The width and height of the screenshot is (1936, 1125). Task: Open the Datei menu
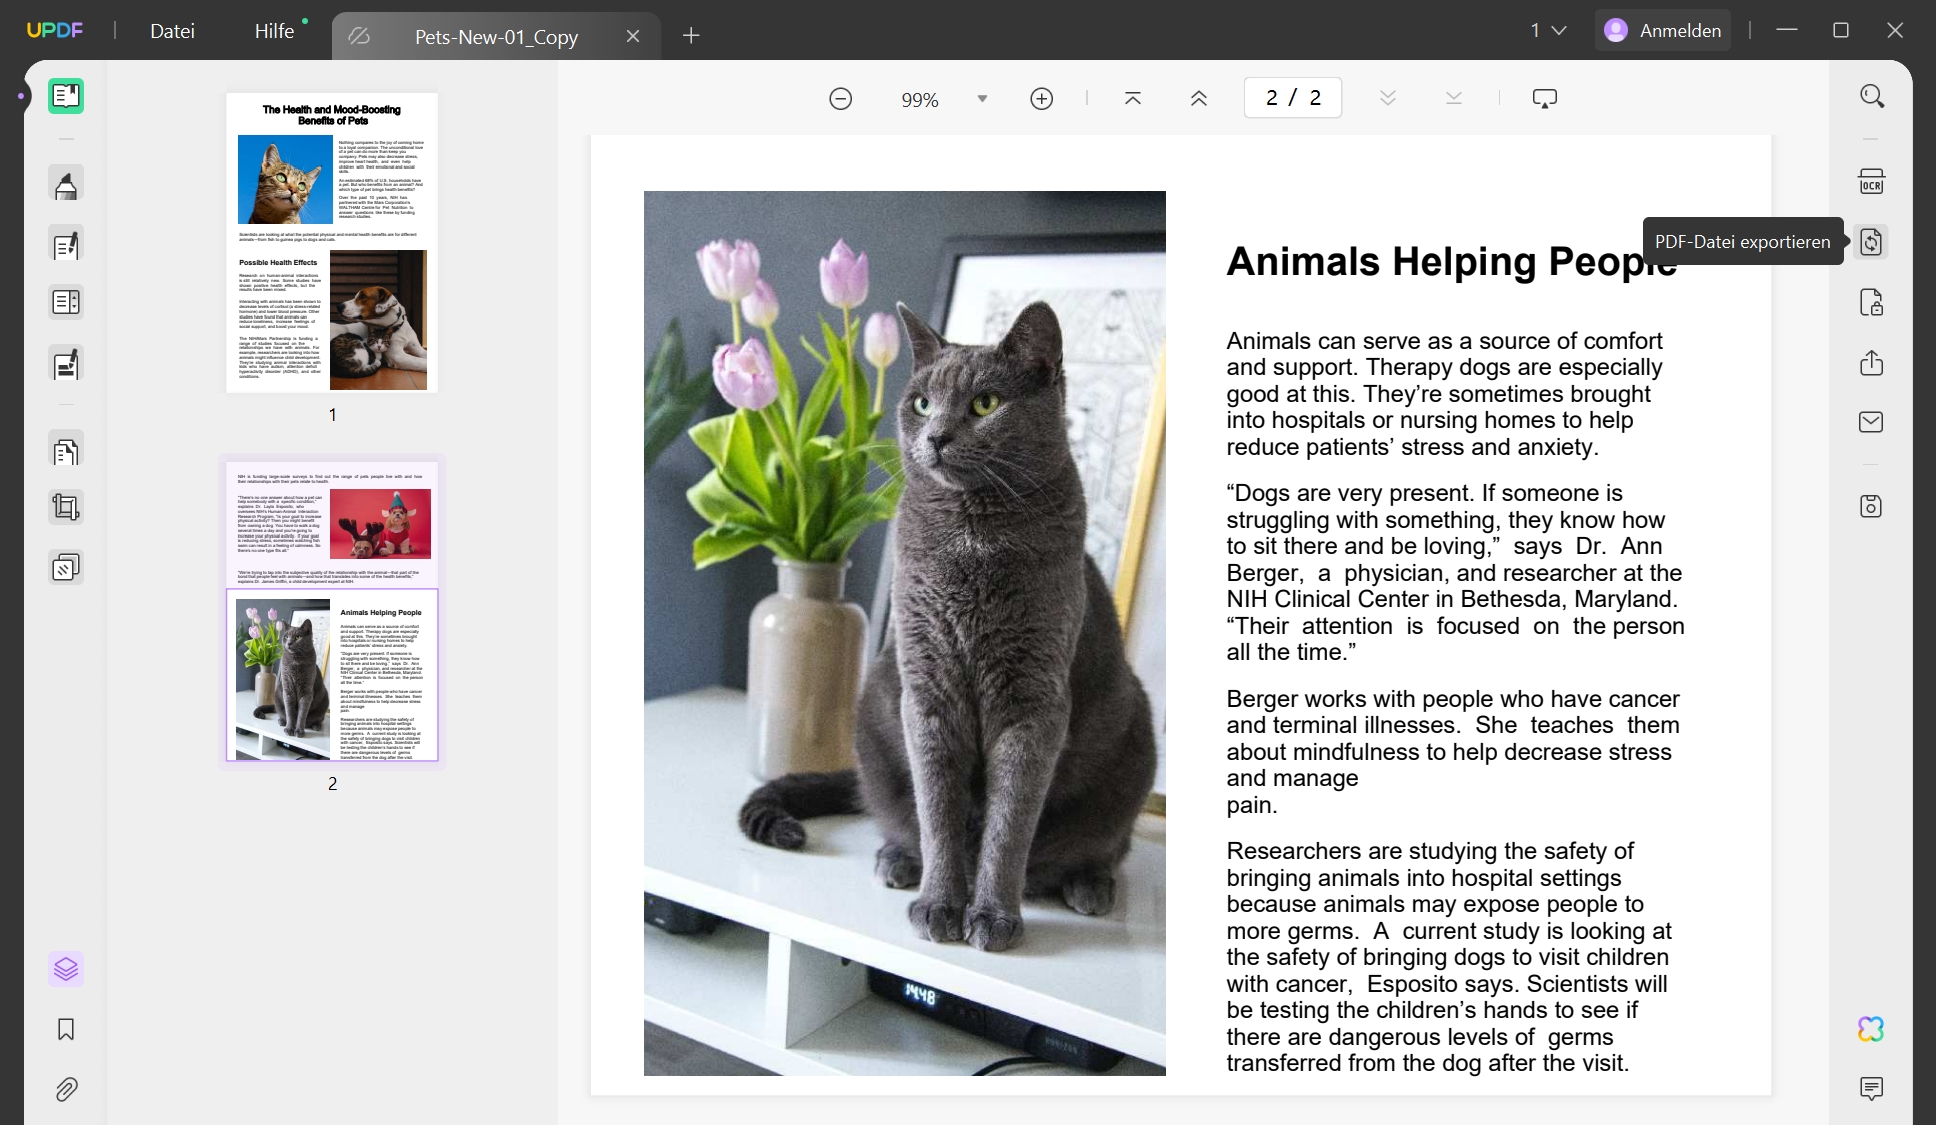click(x=172, y=31)
